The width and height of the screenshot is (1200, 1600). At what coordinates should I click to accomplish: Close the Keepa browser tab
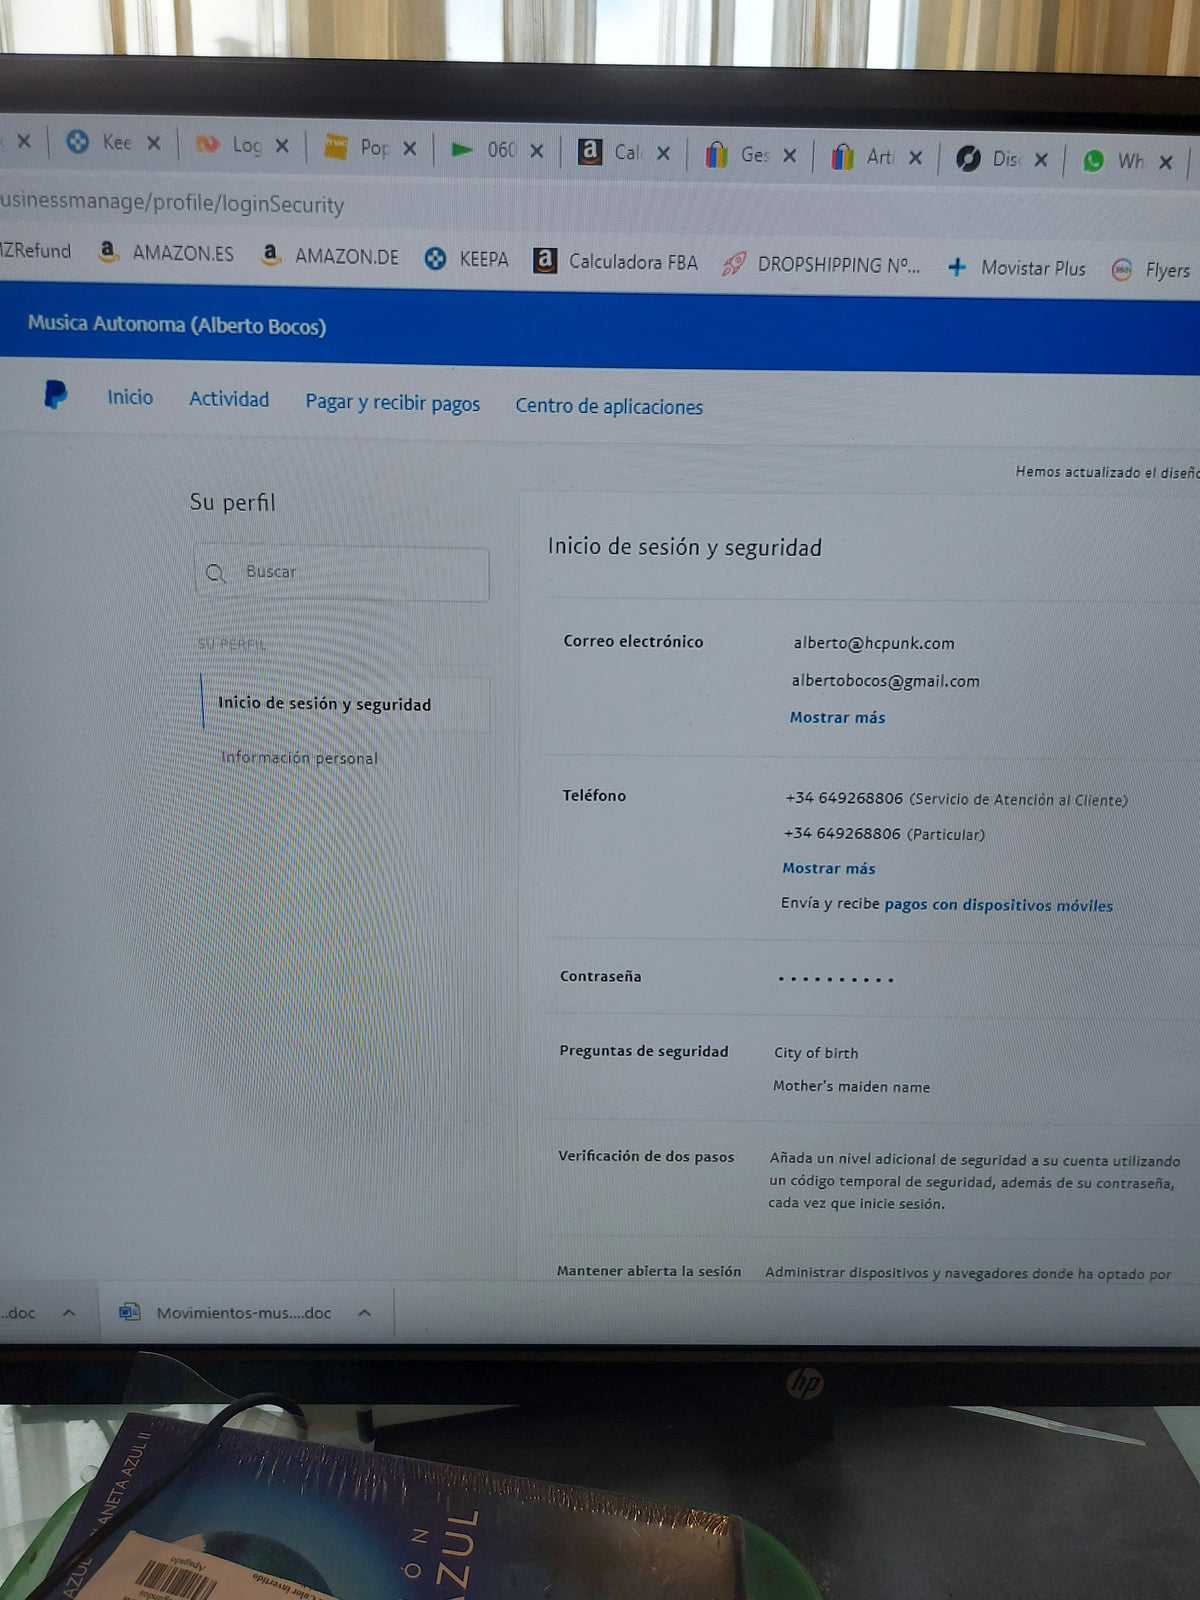click(x=154, y=143)
